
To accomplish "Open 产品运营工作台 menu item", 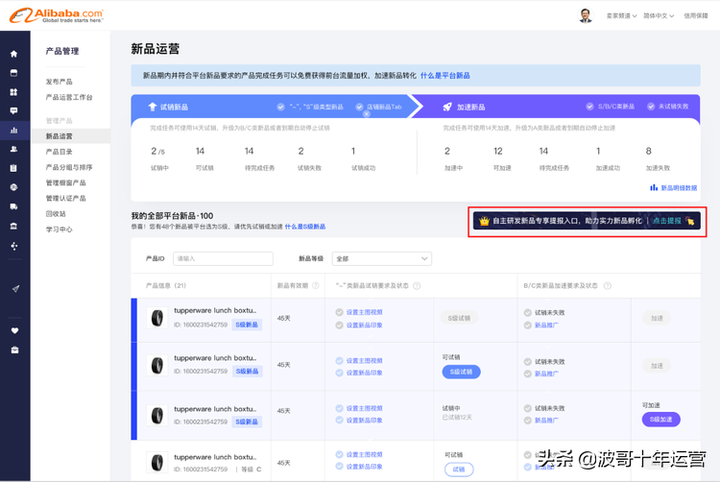I will (x=69, y=97).
